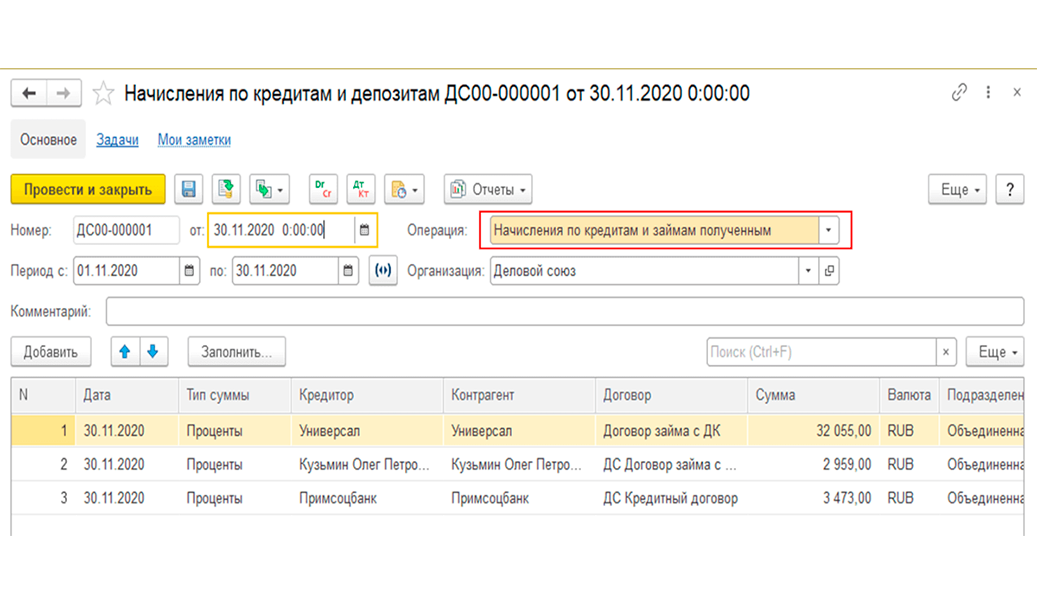
Task: Select the ДС Договор займа с ... cell
Action: click(672, 464)
